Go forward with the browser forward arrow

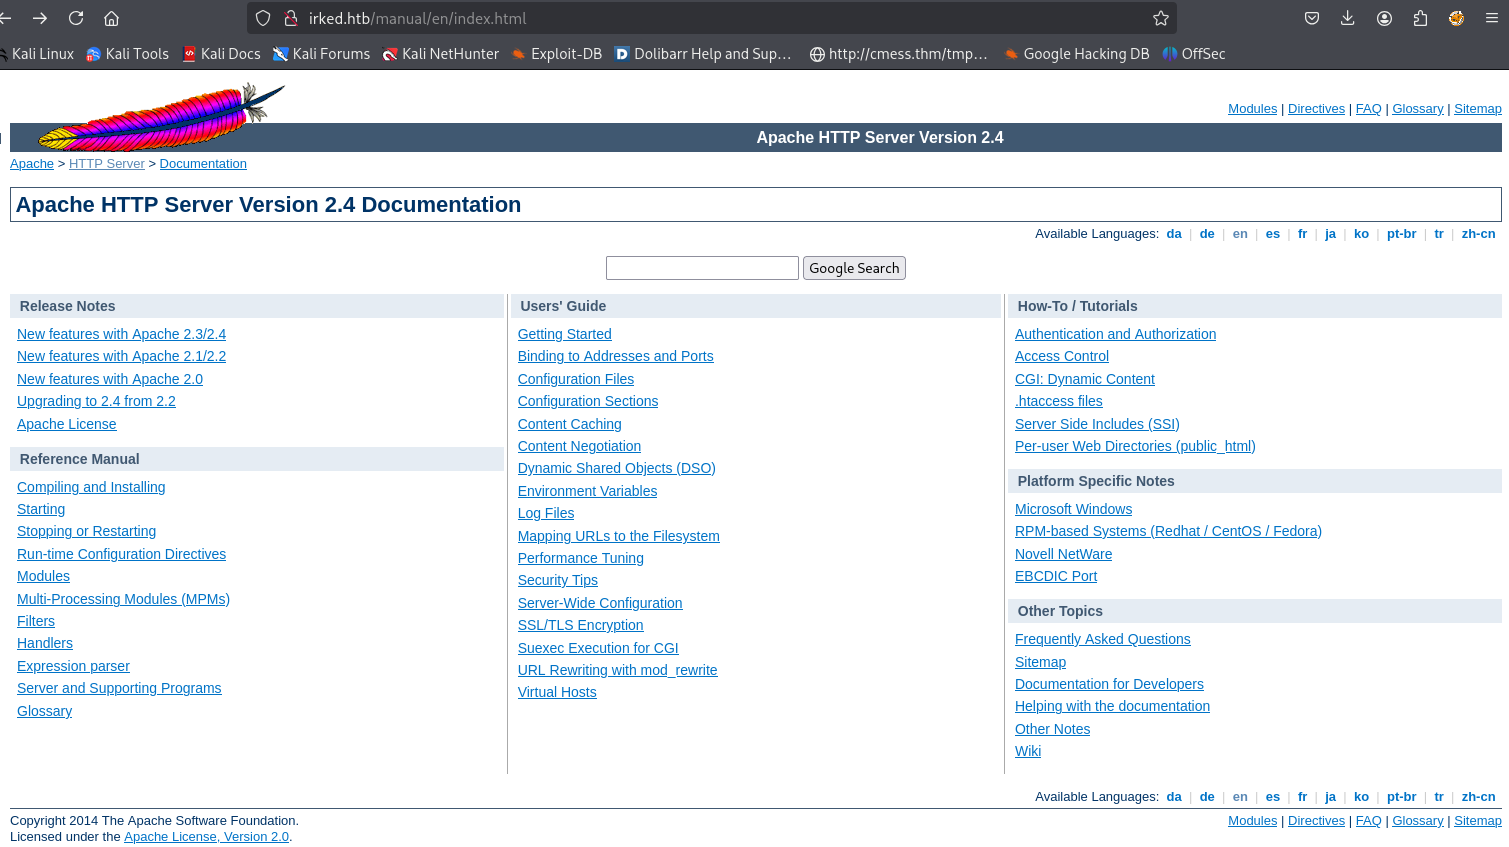[40, 18]
